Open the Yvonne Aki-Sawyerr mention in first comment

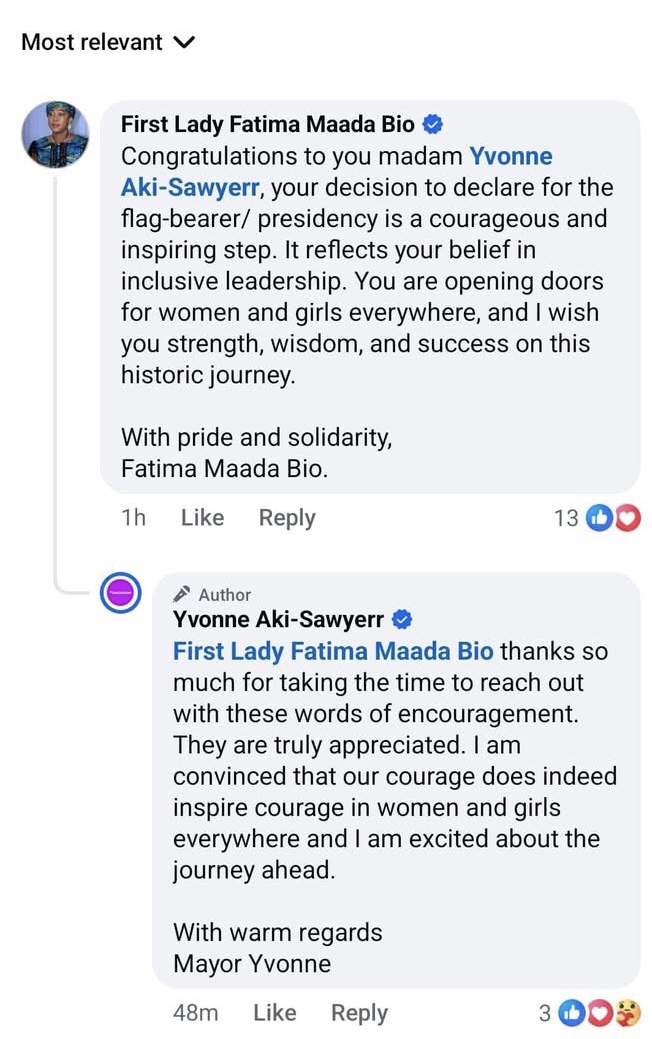click(336, 171)
